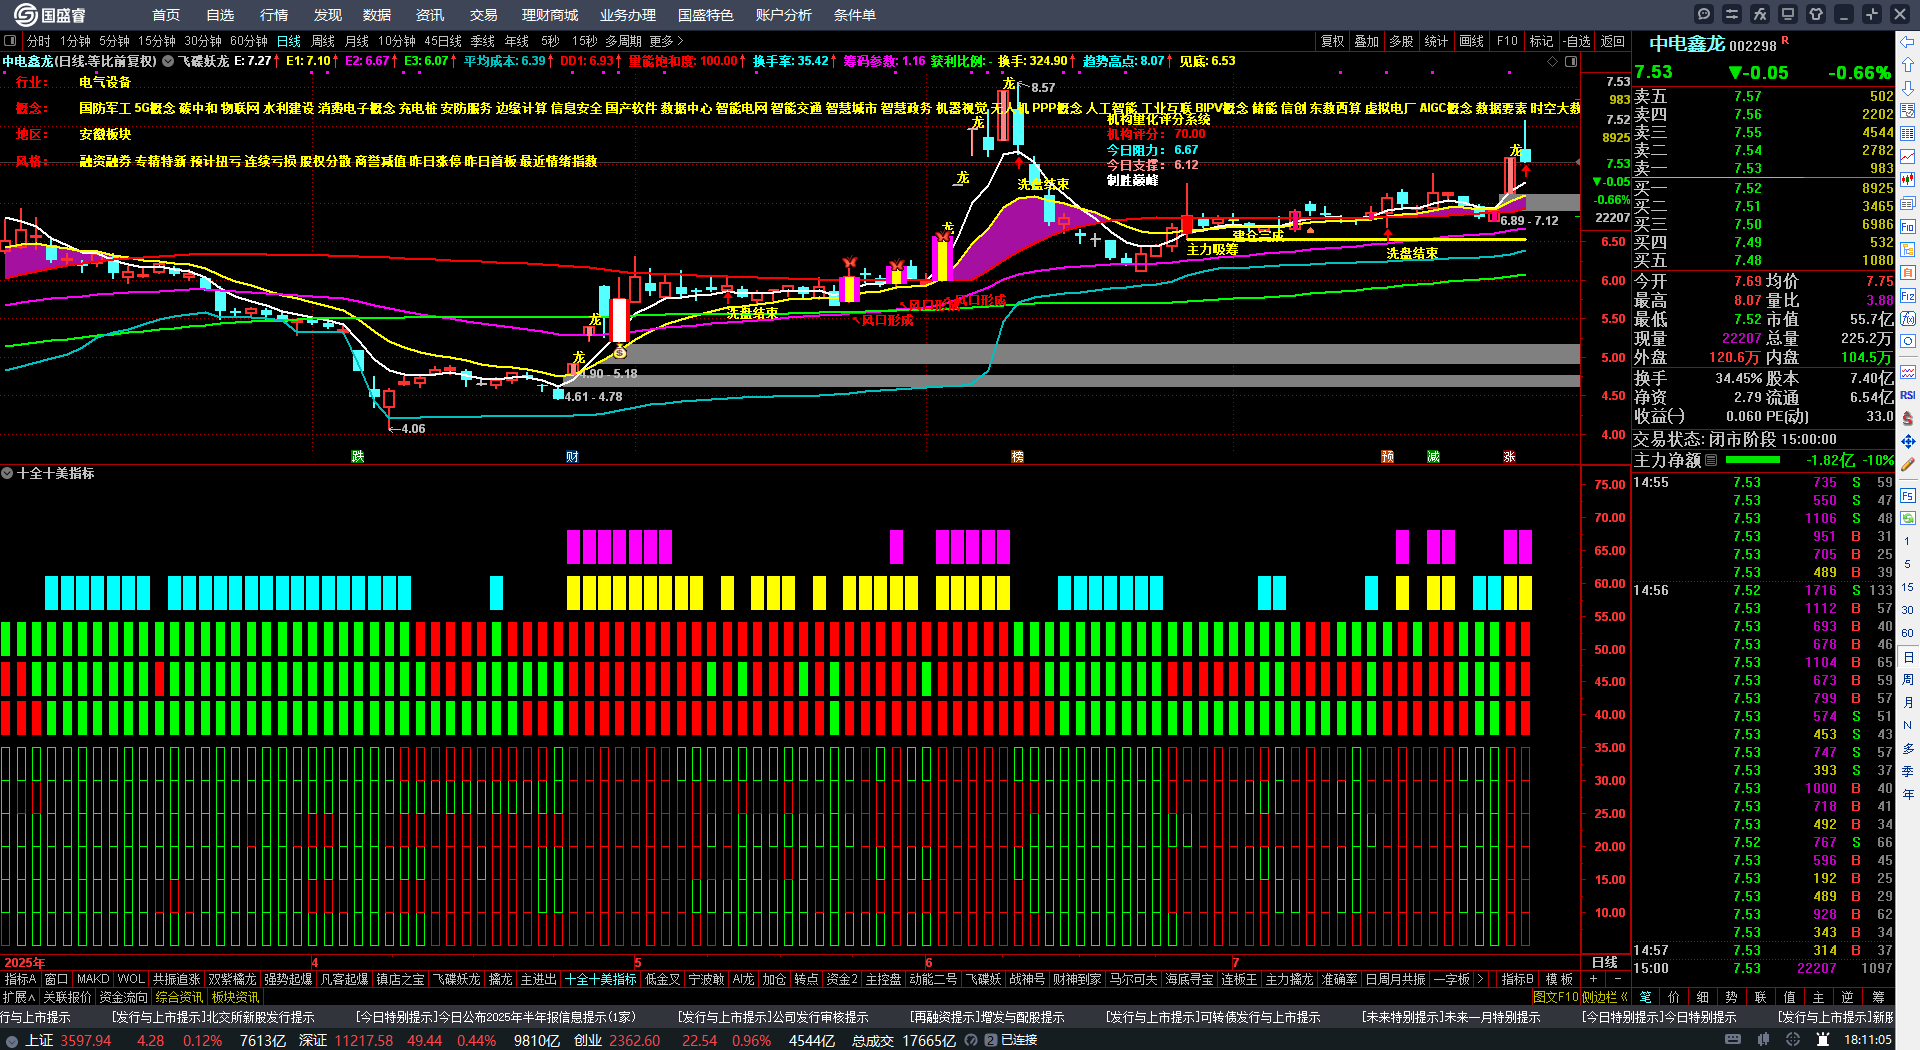Click the 图文F10 link
This screenshot has width=1920, height=1050.
(1556, 997)
